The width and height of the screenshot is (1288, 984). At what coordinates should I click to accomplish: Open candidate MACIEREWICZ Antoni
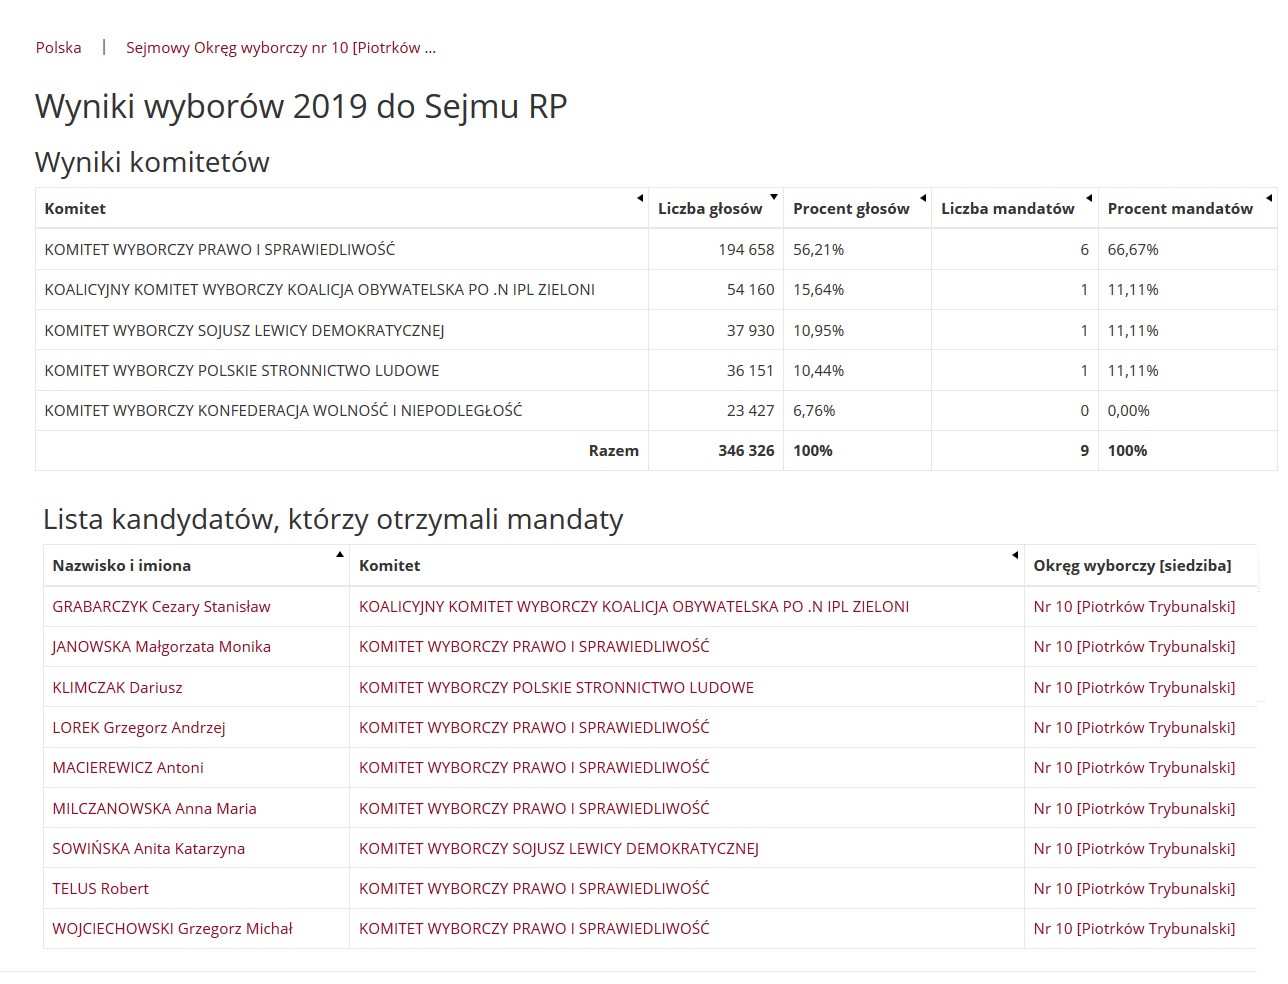click(x=128, y=768)
